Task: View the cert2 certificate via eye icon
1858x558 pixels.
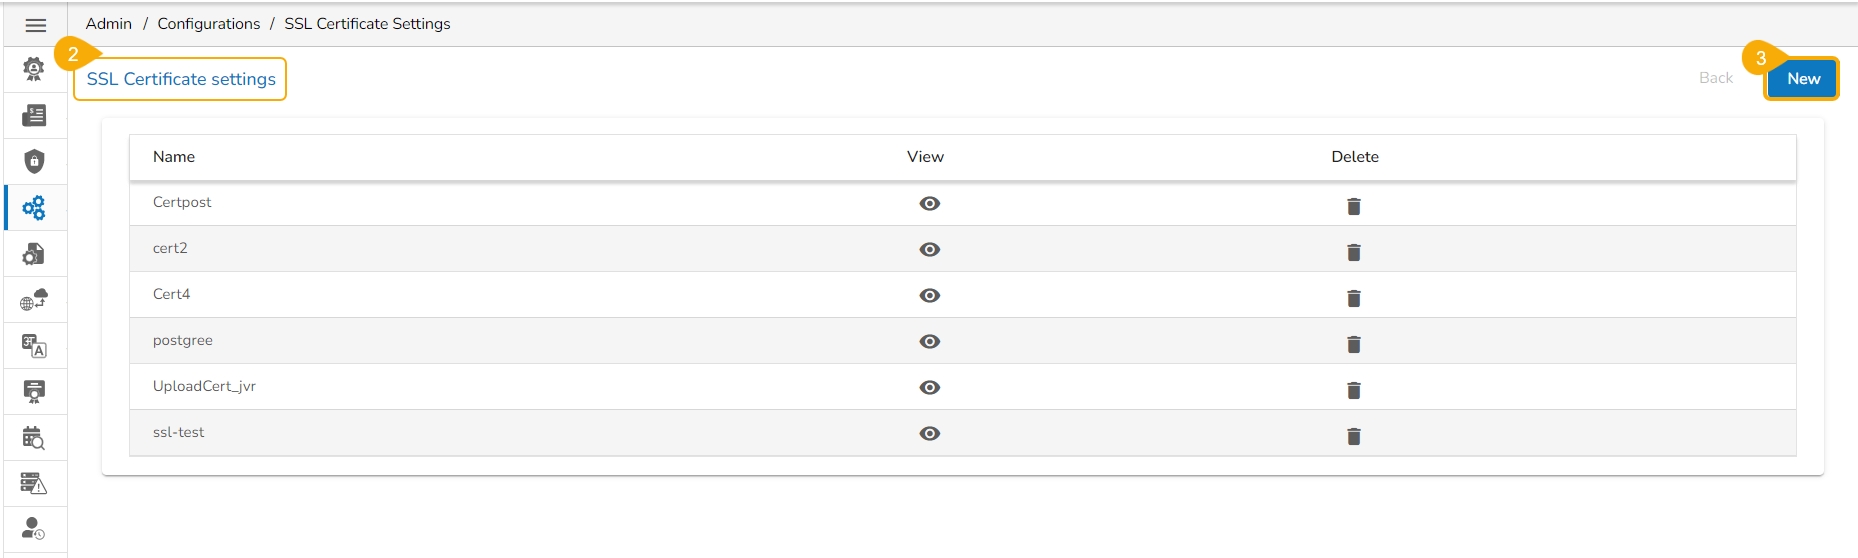Action: (929, 250)
